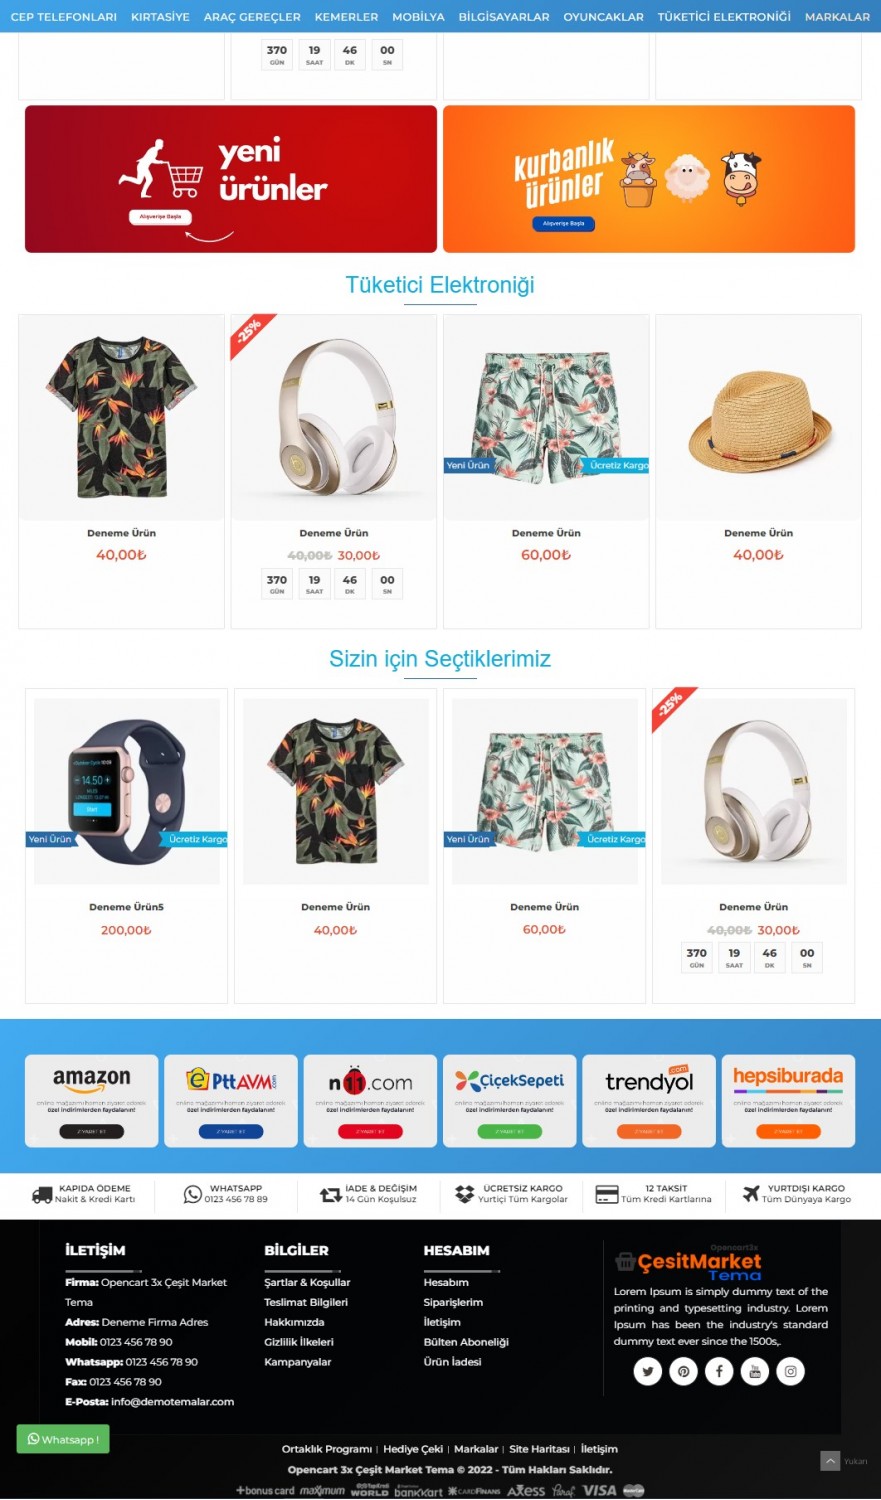881x1500 pixels.
Task: Select the straw hat product image
Action: pos(759,418)
